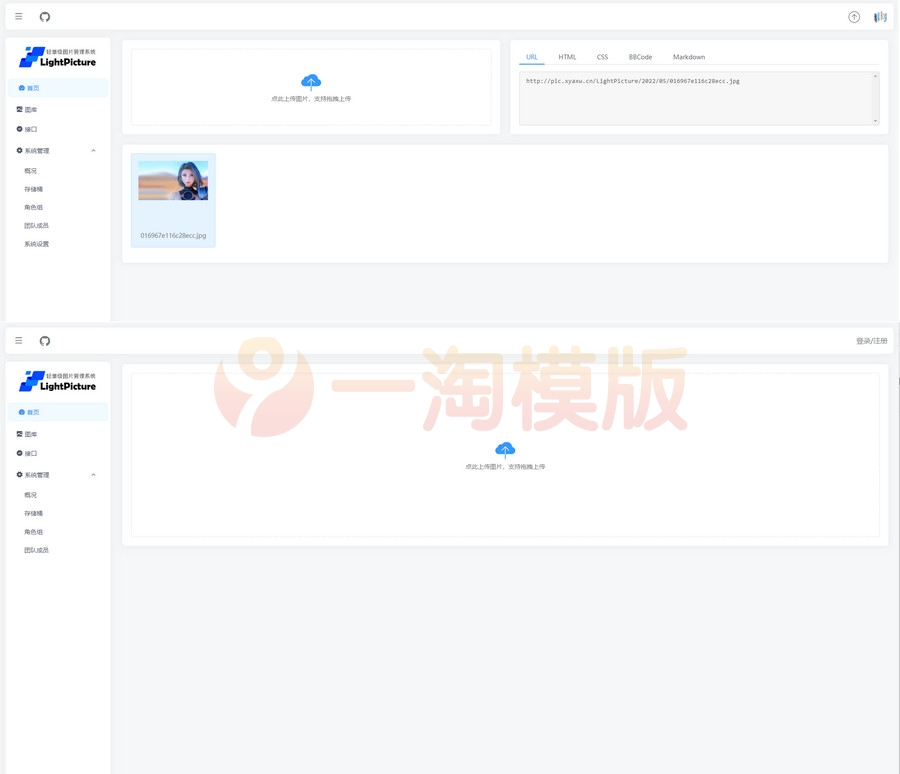Click the hamburger sidebar toggle icon
The height and width of the screenshot is (774, 900).
point(18,16)
